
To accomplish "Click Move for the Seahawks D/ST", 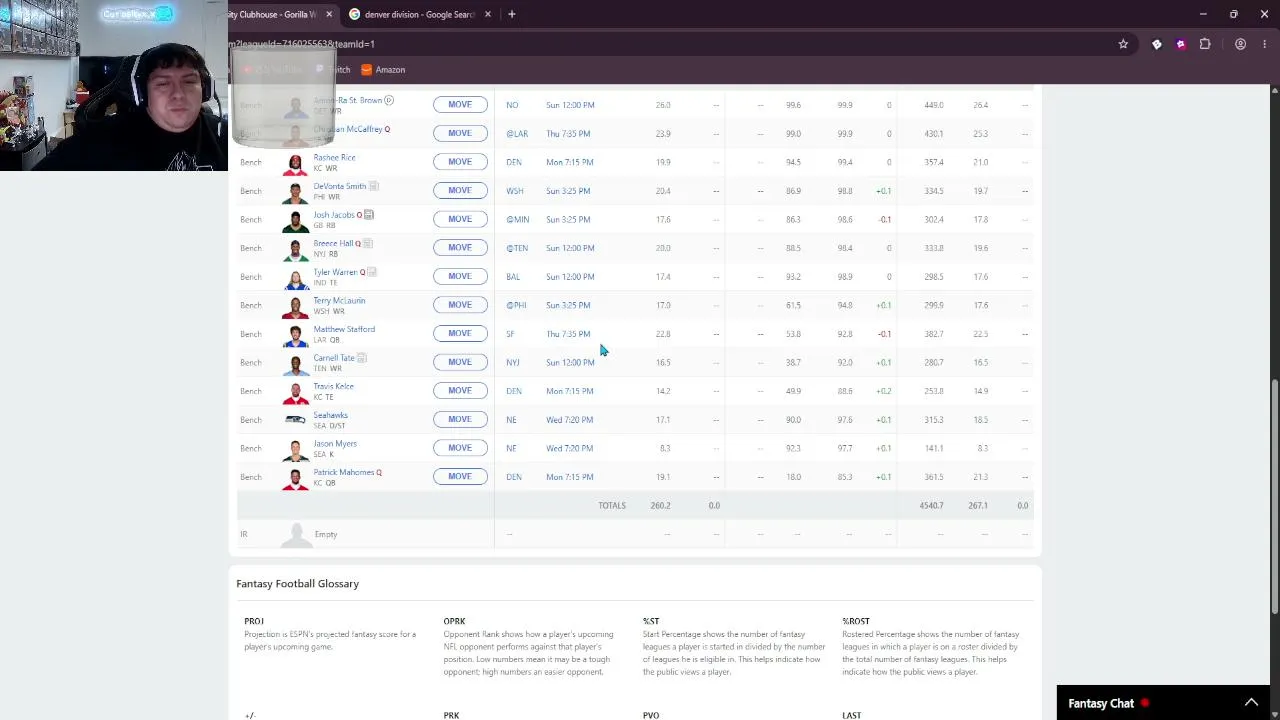I will point(460,419).
